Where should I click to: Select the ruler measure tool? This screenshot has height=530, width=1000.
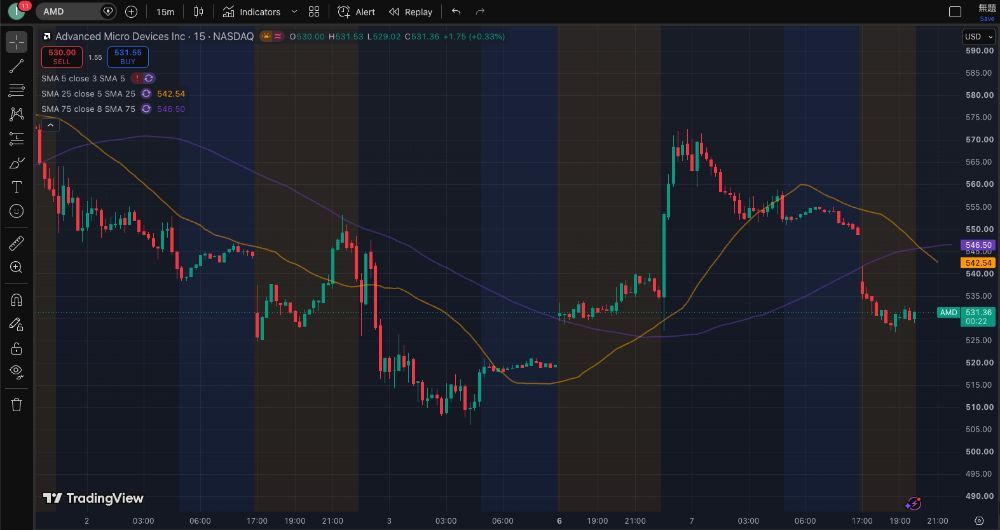tap(17, 243)
